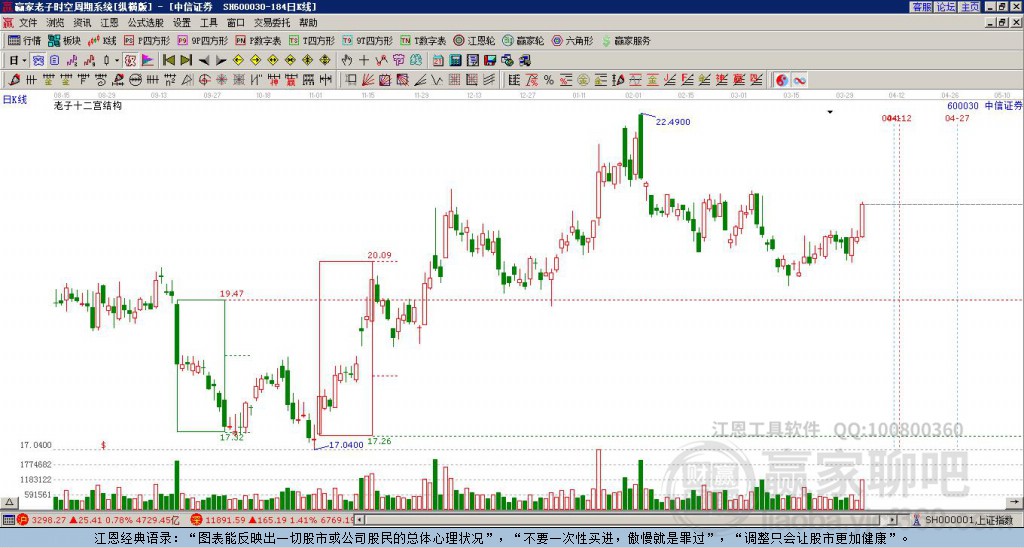Open the 交易委托 menu
The image size is (1024, 548).
point(272,23)
